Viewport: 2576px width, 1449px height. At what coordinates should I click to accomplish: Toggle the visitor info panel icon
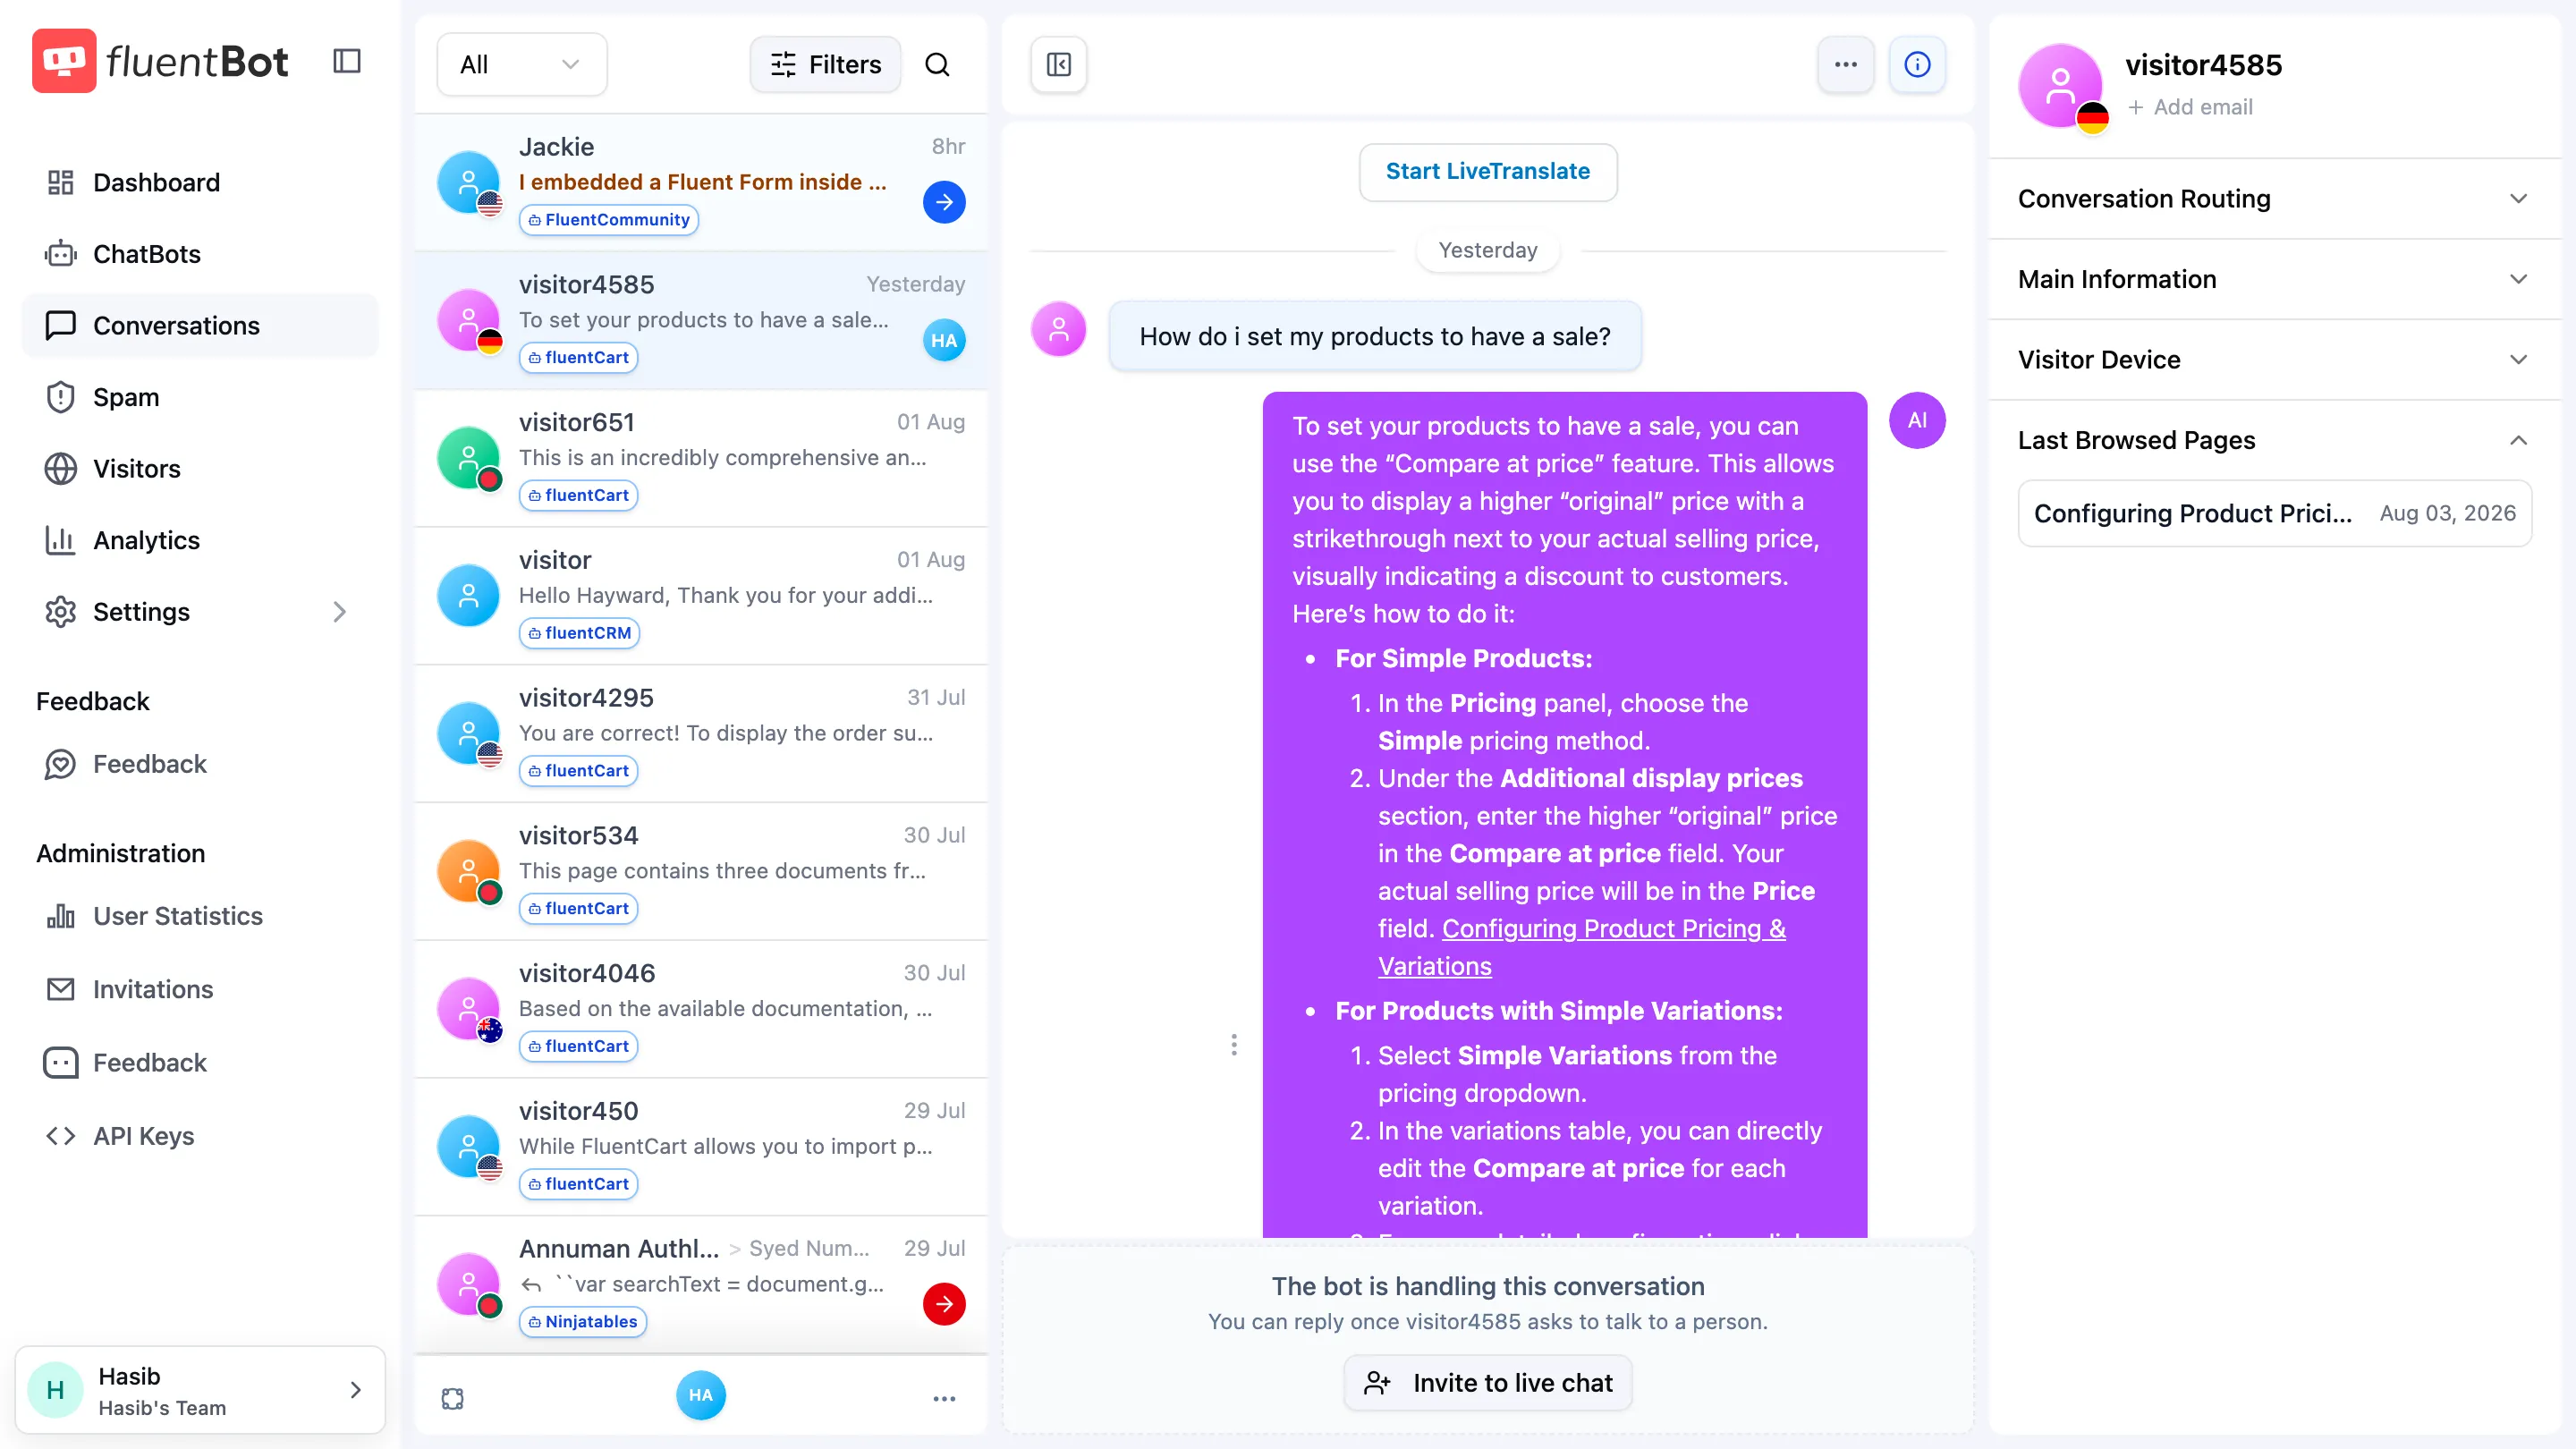[1917, 65]
